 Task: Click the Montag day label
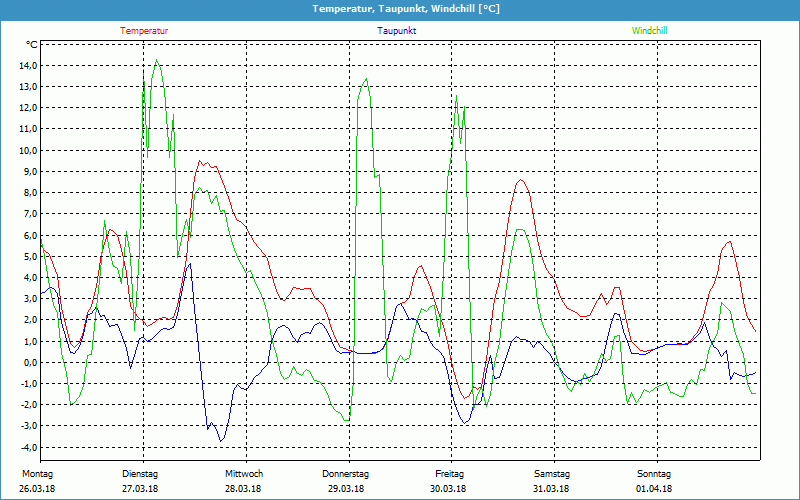(x=37, y=474)
